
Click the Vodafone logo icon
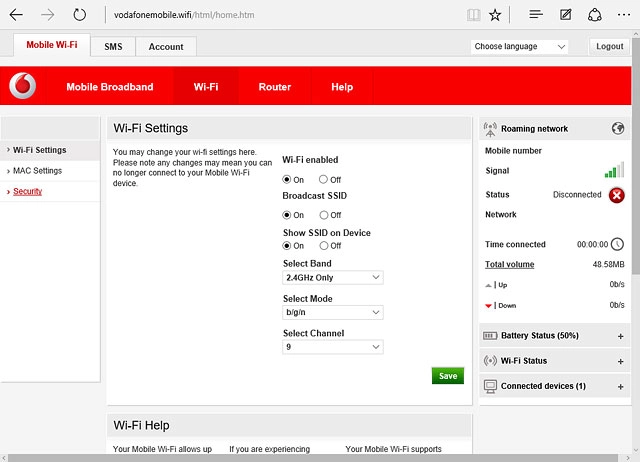coord(22,87)
